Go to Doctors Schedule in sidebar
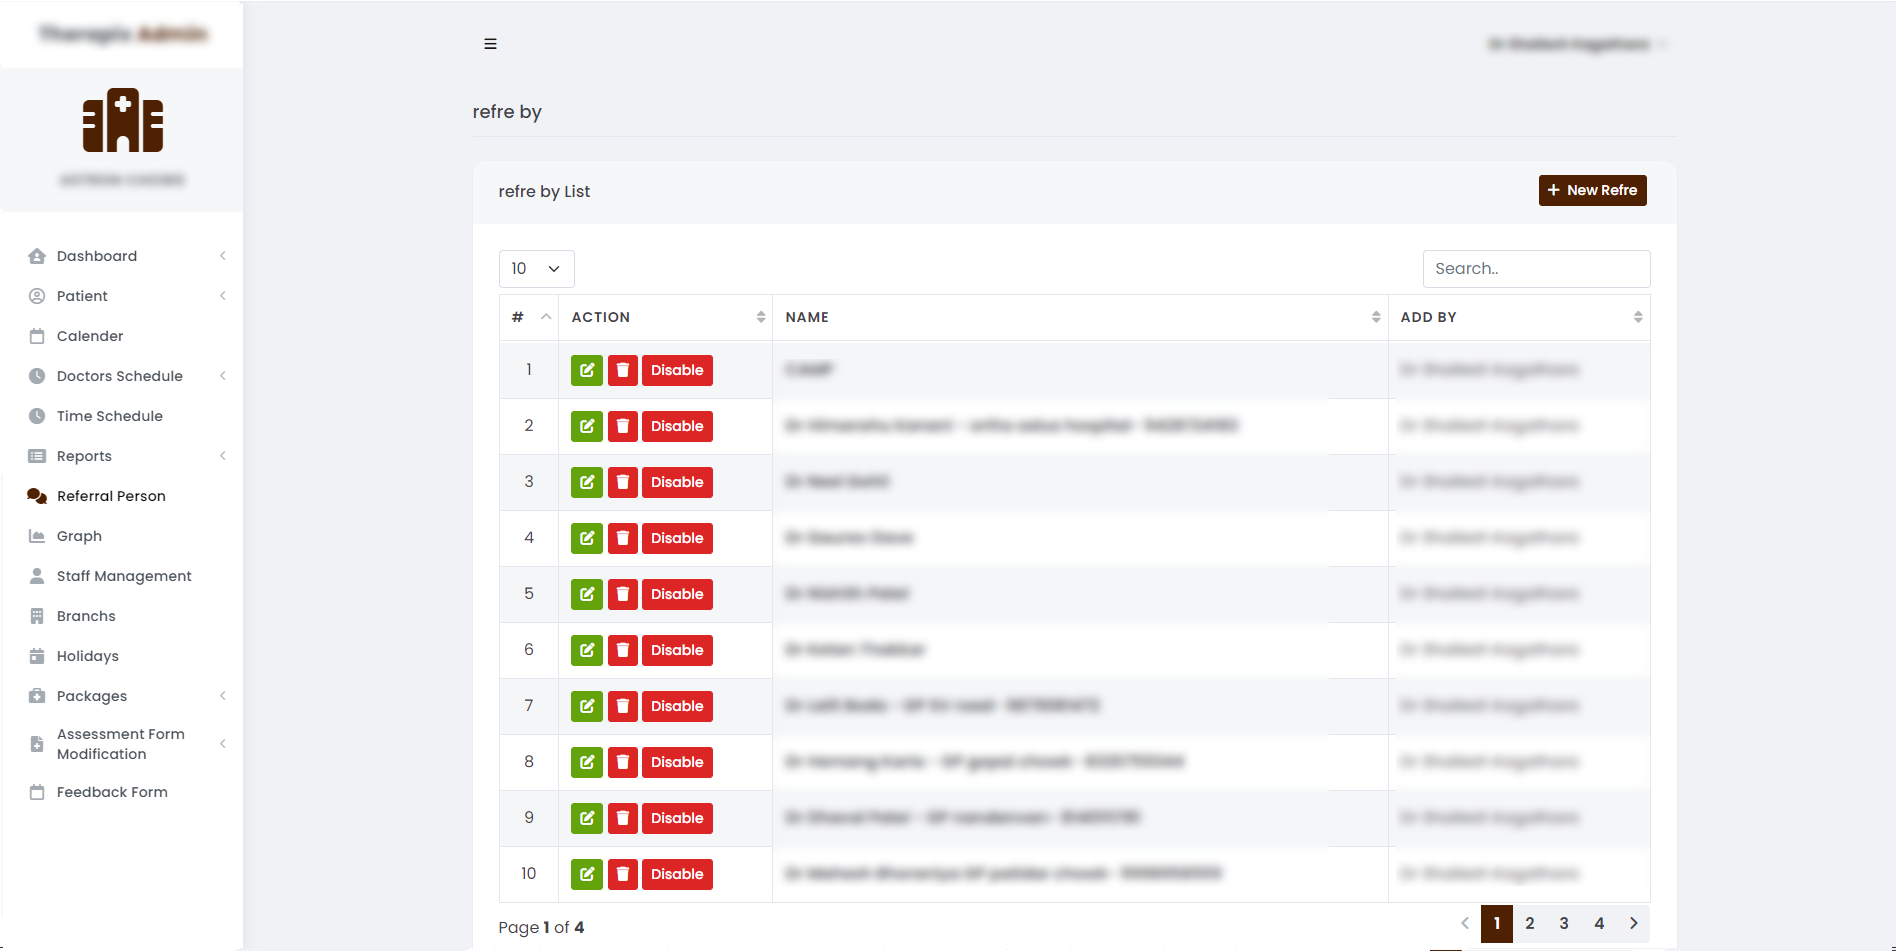 (x=120, y=376)
